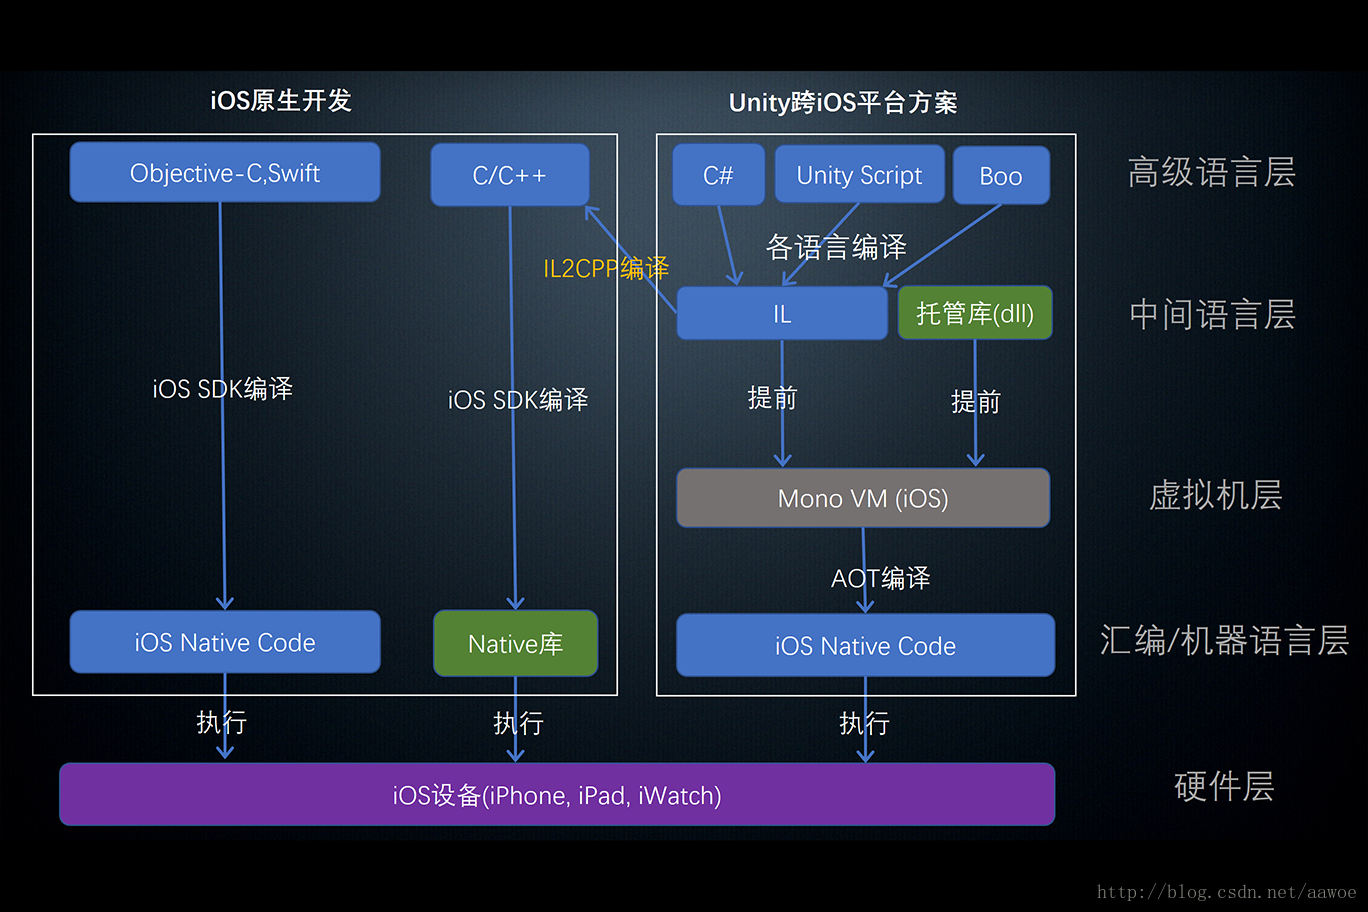Click the 提前 label below IL

(772, 398)
